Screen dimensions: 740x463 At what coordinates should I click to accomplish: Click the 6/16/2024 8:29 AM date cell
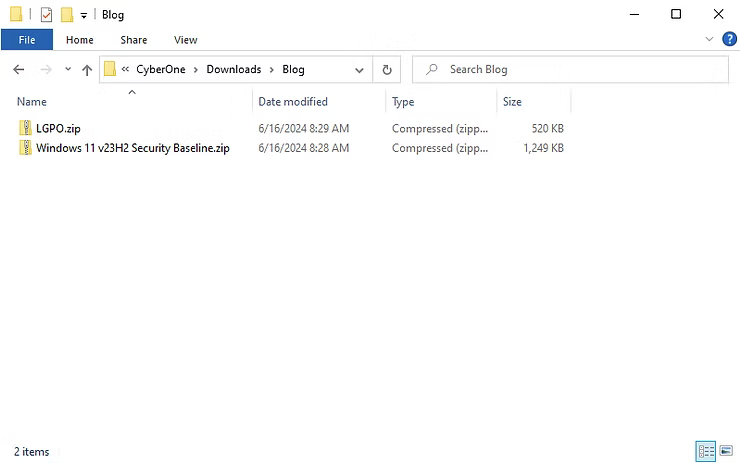(303, 128)
